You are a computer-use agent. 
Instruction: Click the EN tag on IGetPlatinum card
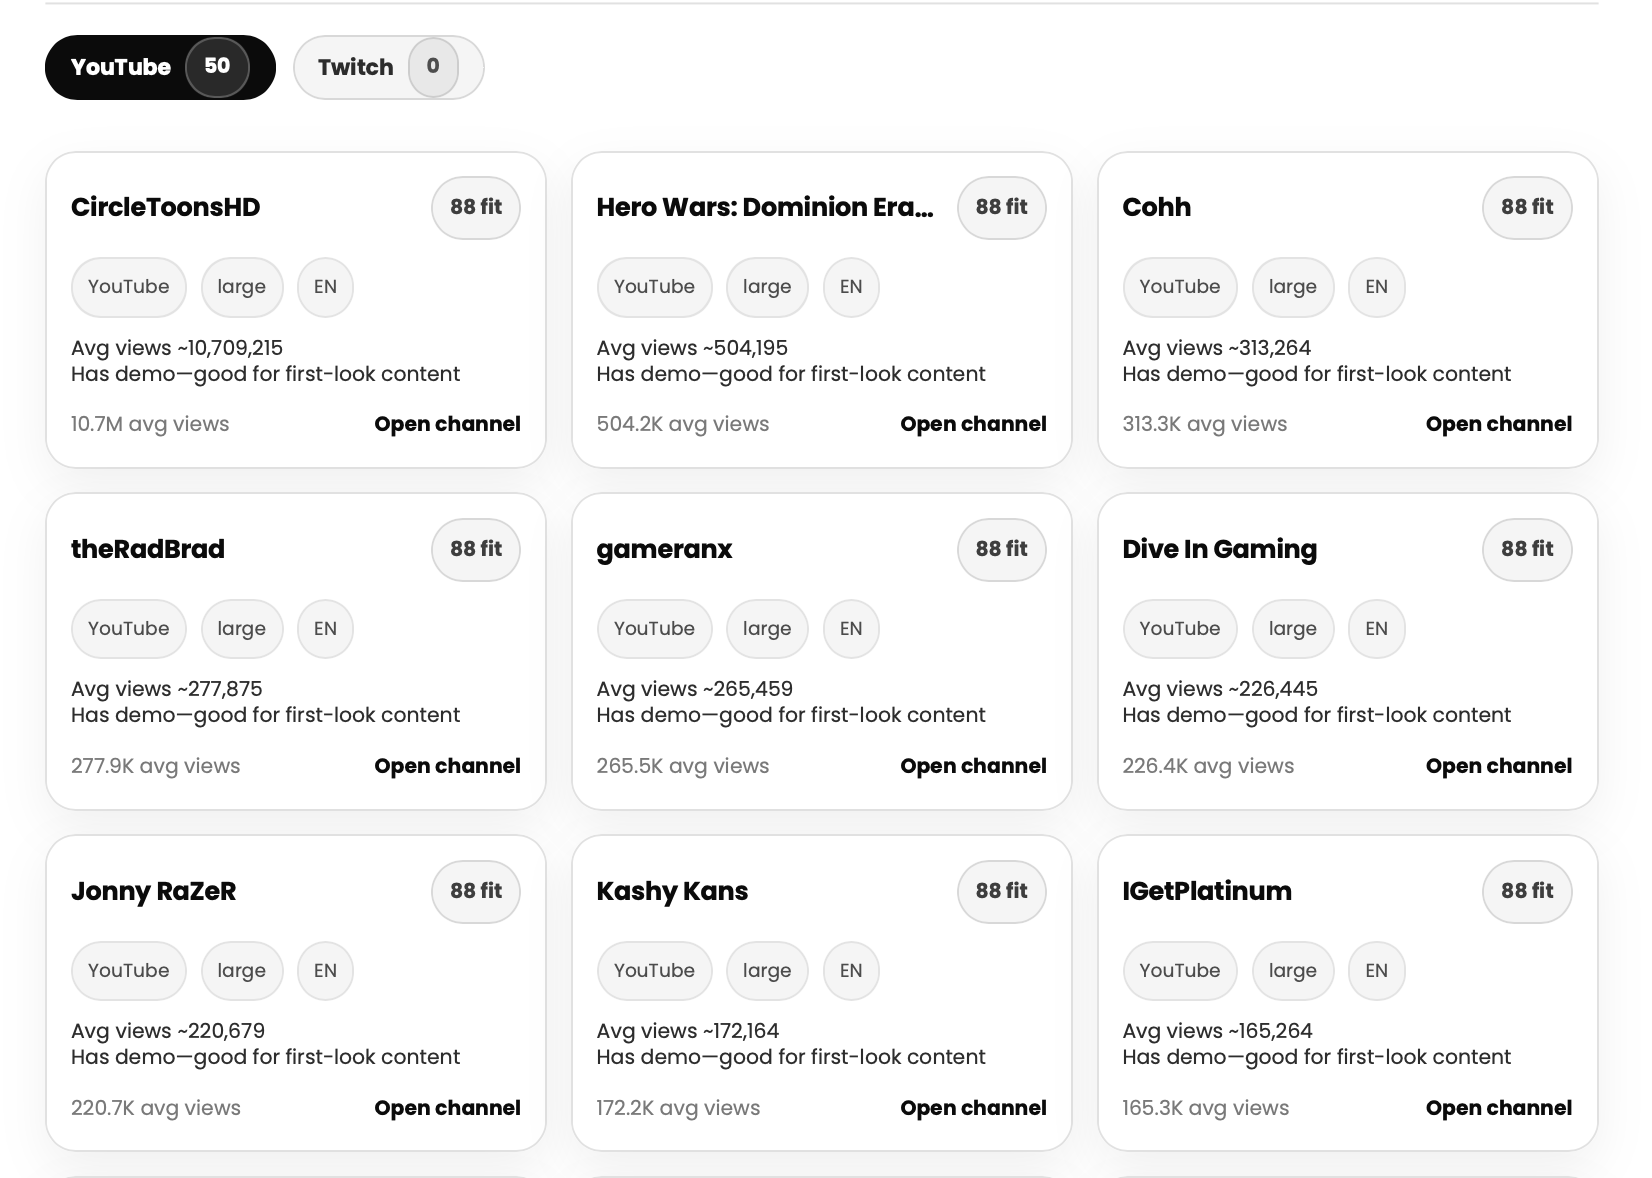[x=1376, y=970]
